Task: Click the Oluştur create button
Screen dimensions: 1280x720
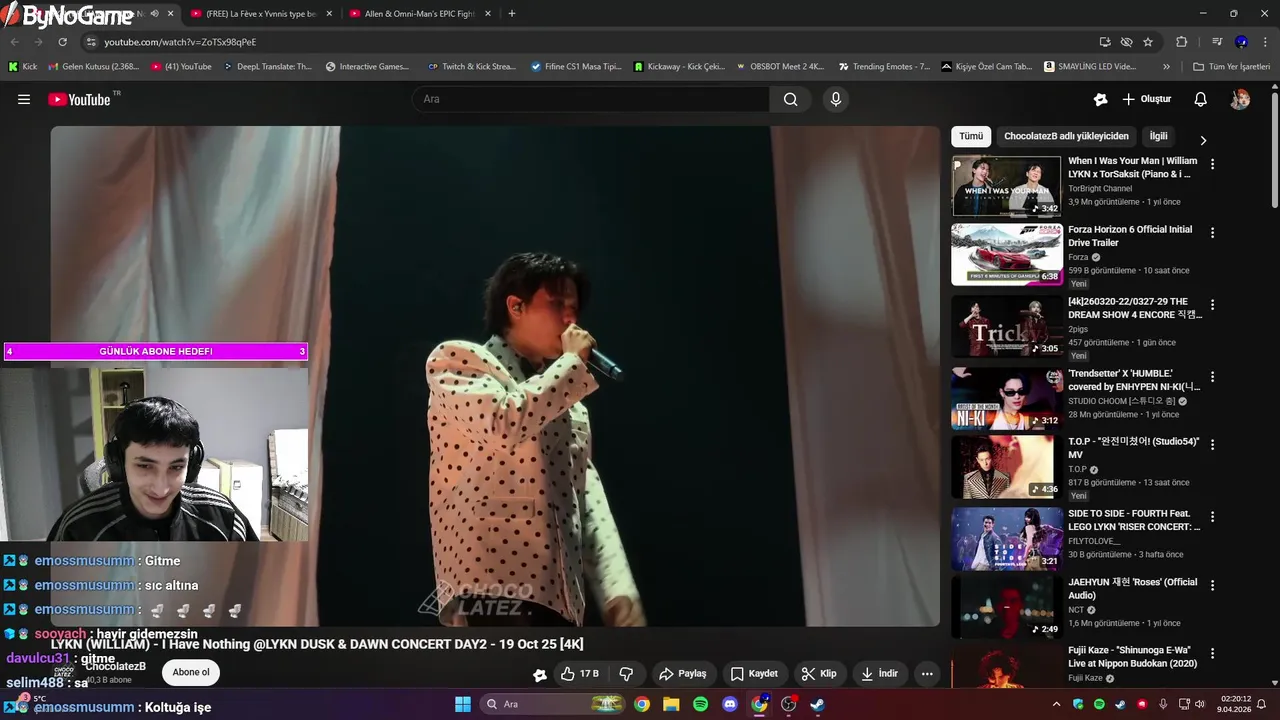Action: [x=1146, y=99]
